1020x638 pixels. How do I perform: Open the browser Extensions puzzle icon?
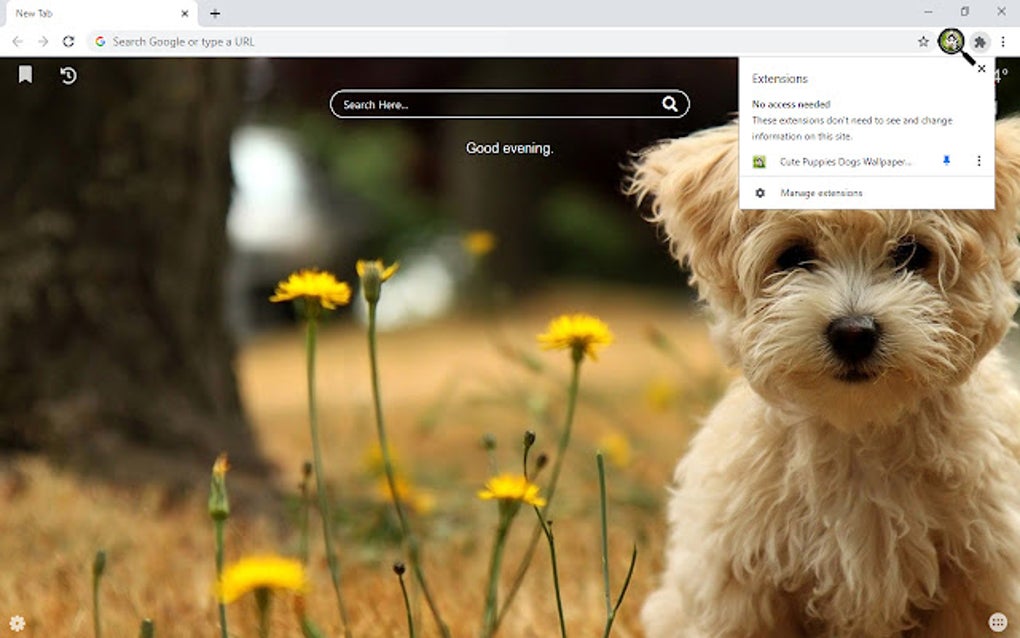pos(980,42)
